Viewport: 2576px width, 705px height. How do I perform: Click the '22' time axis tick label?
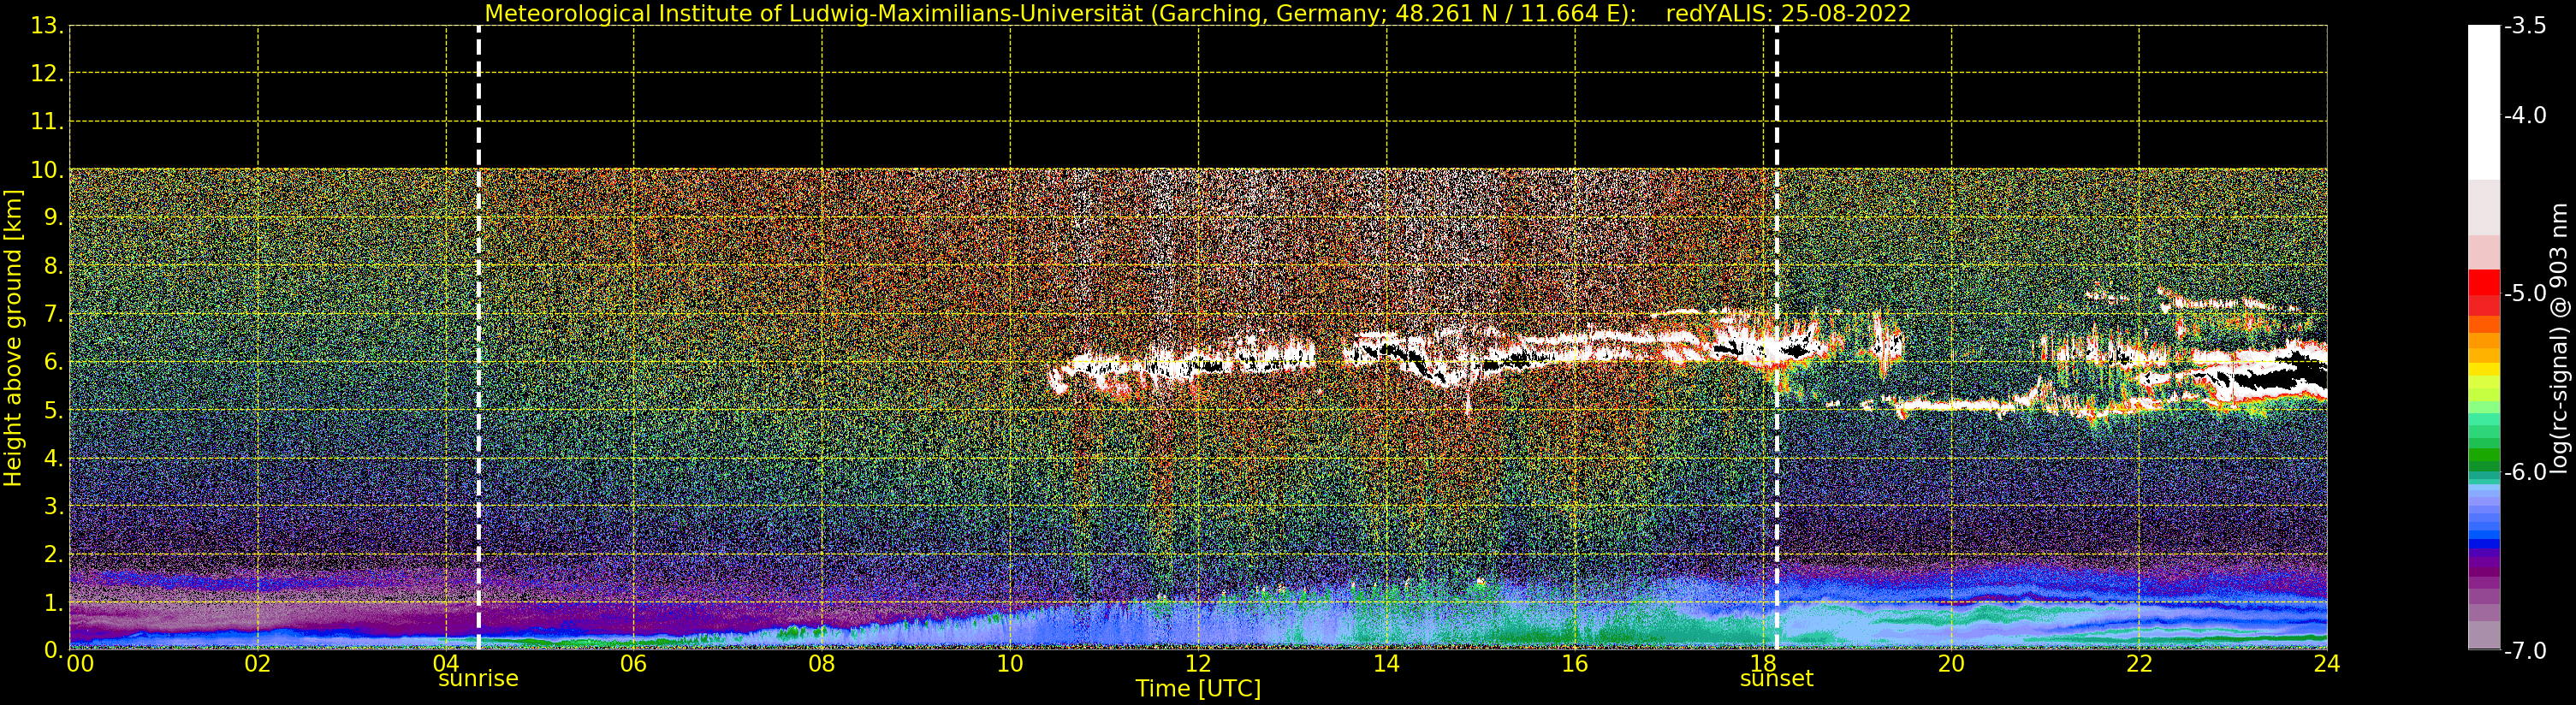click(2139, 664)
